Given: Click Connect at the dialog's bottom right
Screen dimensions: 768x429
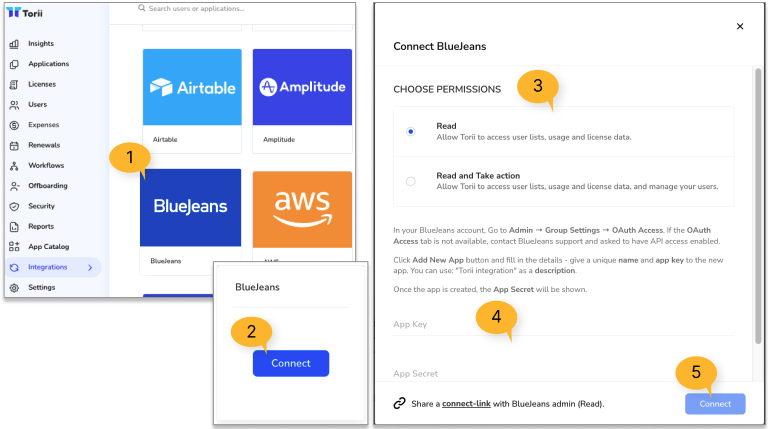Looking at the screenshot, I should [715, 404].
